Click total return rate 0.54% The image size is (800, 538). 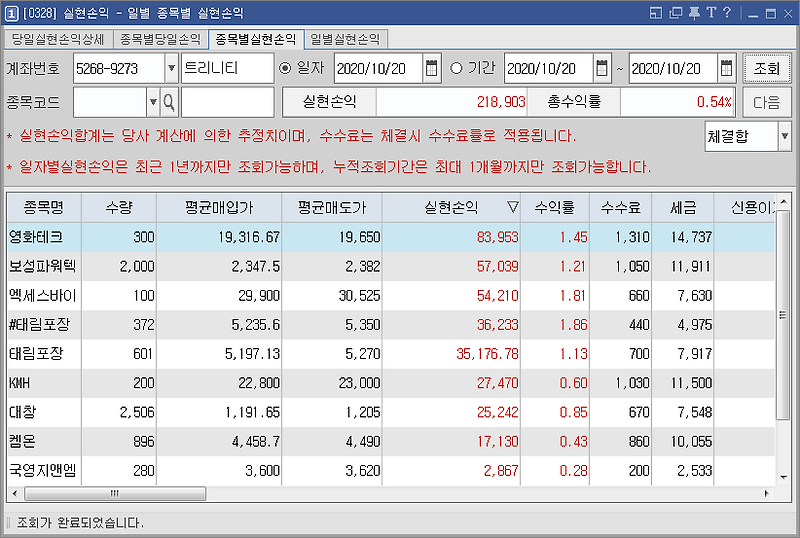(714, 102)
